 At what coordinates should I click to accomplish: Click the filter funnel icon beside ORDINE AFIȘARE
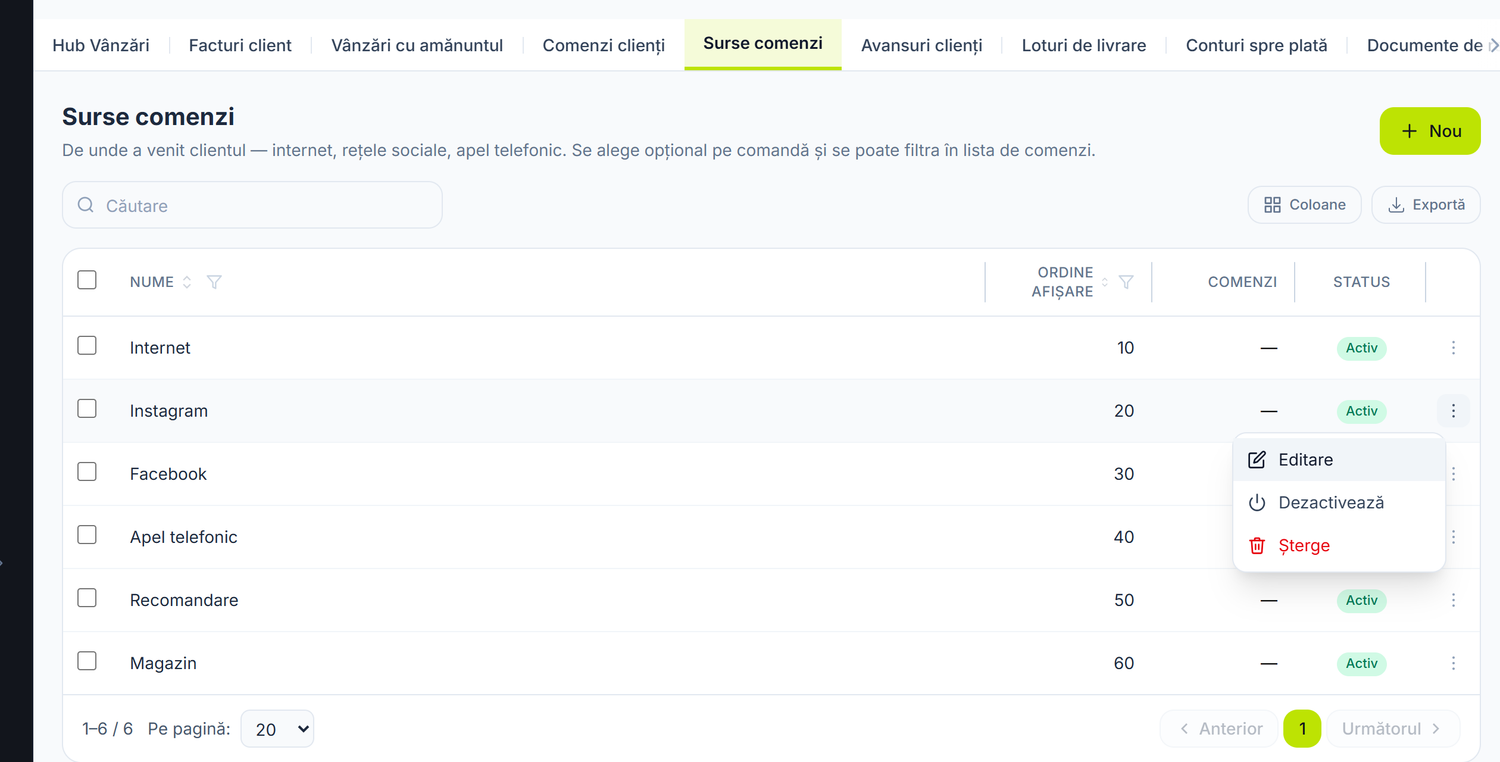pos(1126,282)
